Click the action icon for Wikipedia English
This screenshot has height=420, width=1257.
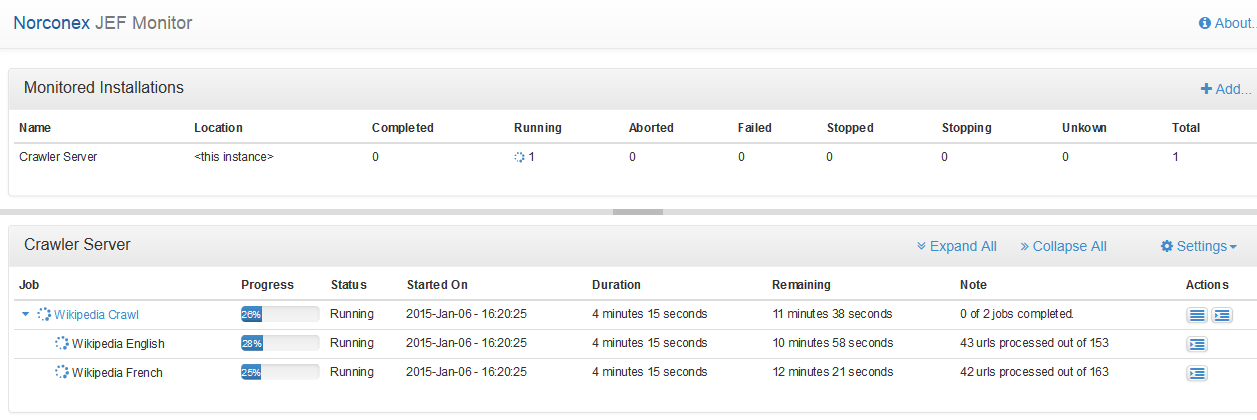click(x=1196, y=344)
